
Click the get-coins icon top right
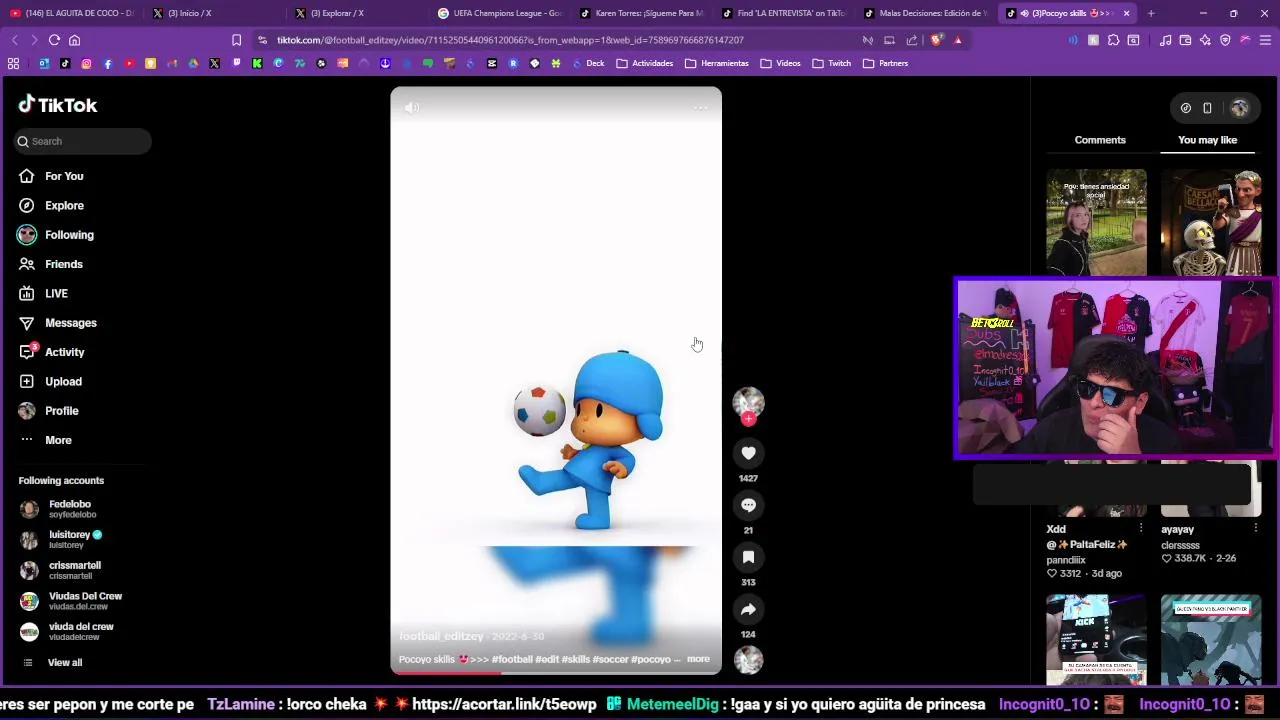point(1186,108)
